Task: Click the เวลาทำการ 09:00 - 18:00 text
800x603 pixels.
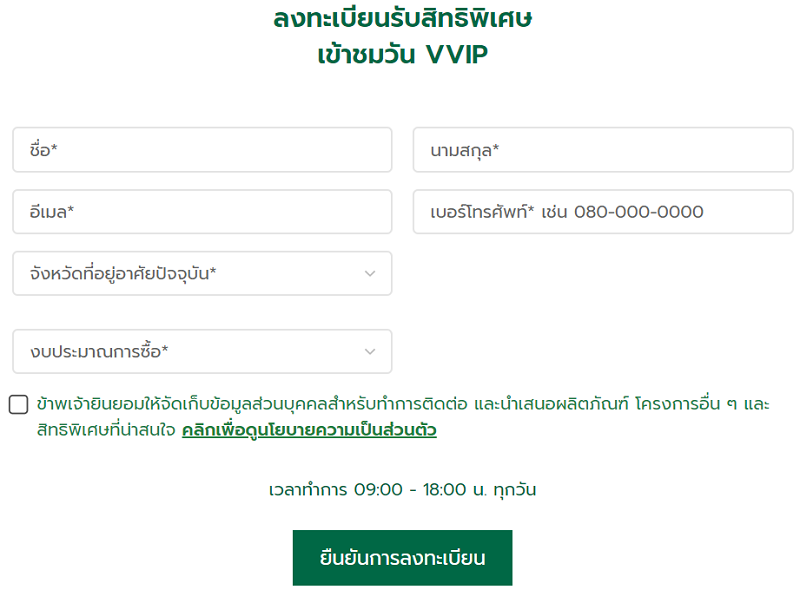Action: point(402,490)
